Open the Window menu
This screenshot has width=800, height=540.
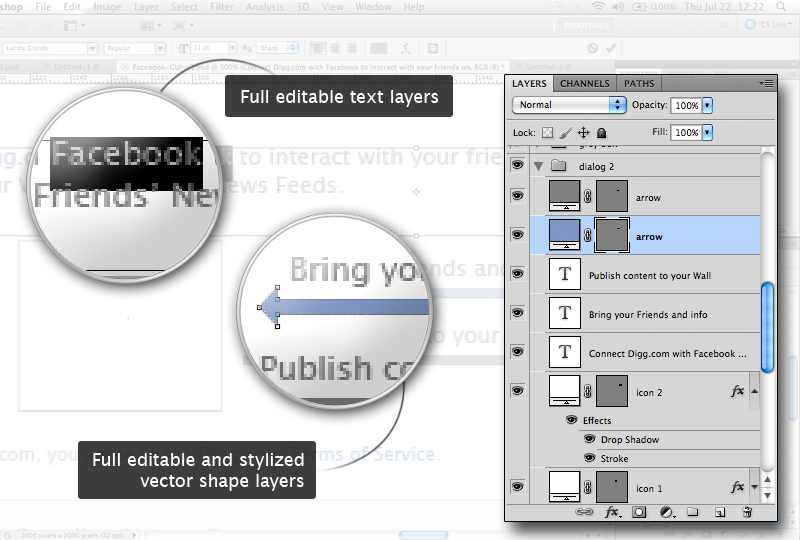click(373, 7)
